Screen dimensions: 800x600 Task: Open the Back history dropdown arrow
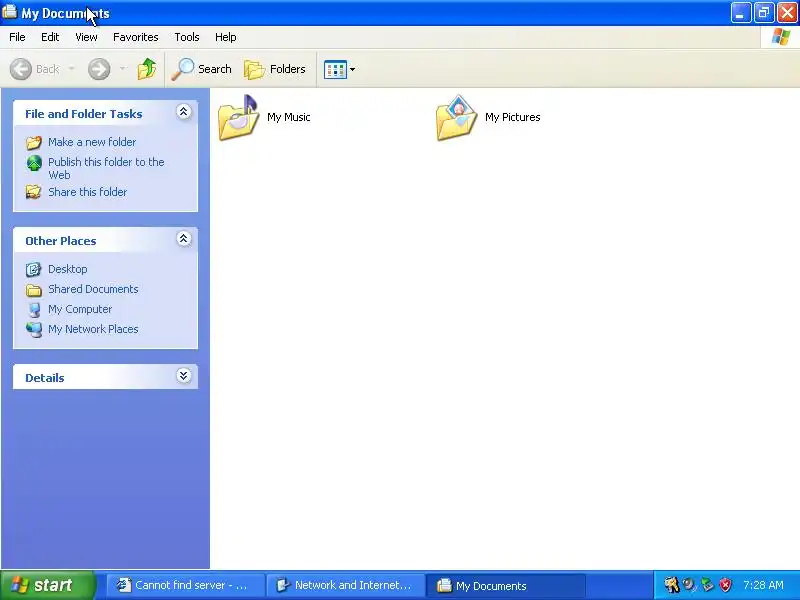point(72,69)
